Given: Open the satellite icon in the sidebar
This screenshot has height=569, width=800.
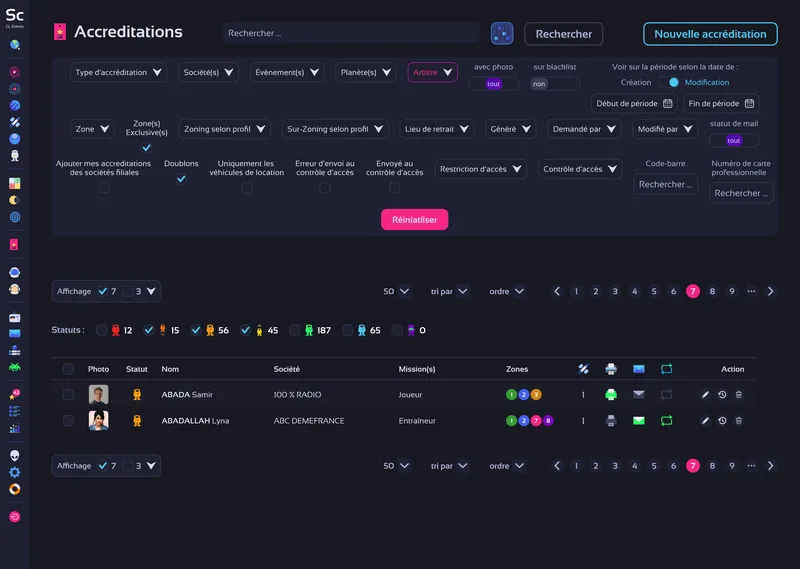Looking at the screenshot, I should pos(15,122).
